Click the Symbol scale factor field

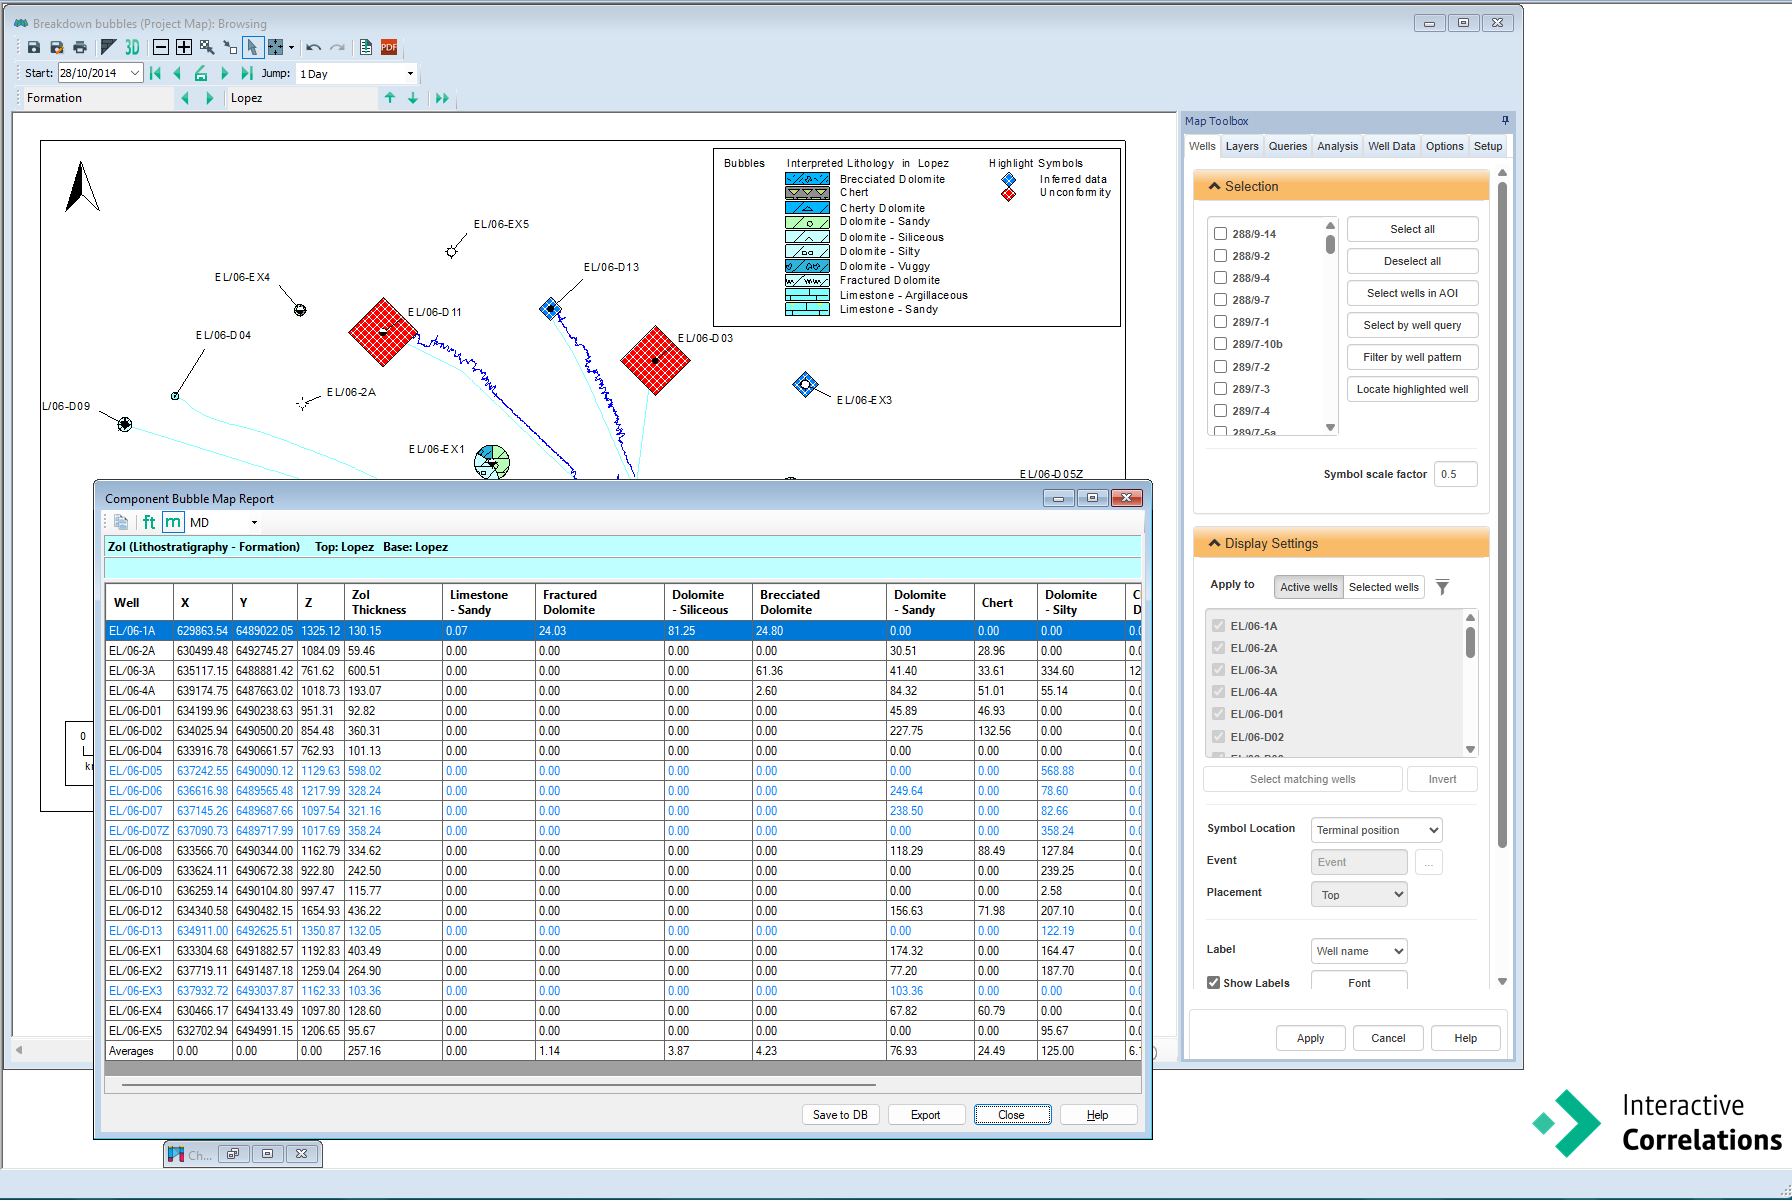tap(1455, 474)
